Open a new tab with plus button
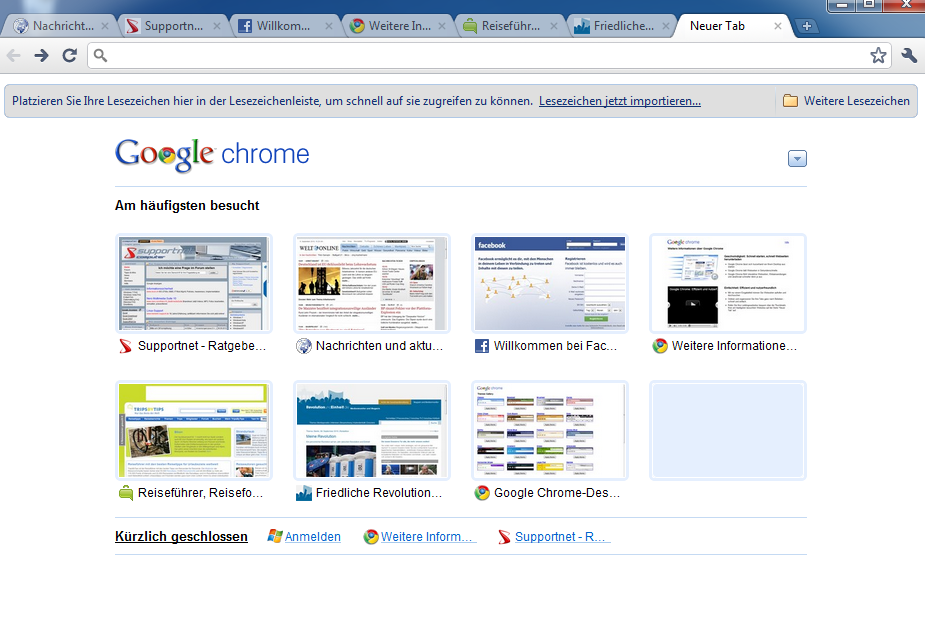The image size is (925, 637). (806, 26)
